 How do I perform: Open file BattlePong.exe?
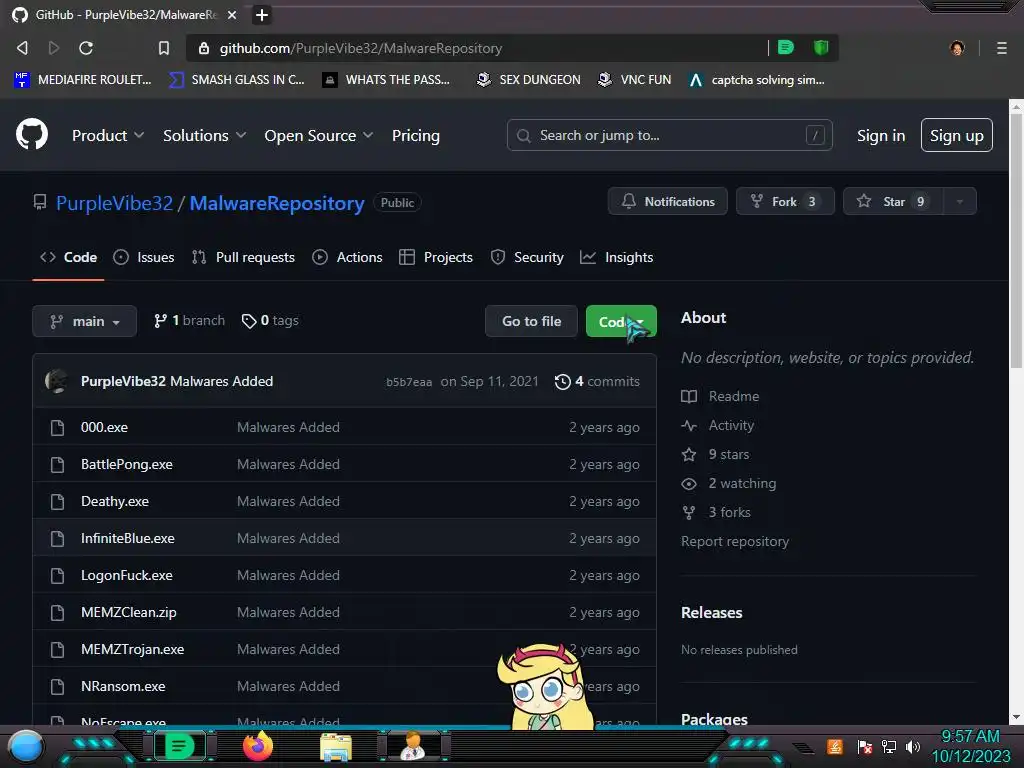pos(127,464)
